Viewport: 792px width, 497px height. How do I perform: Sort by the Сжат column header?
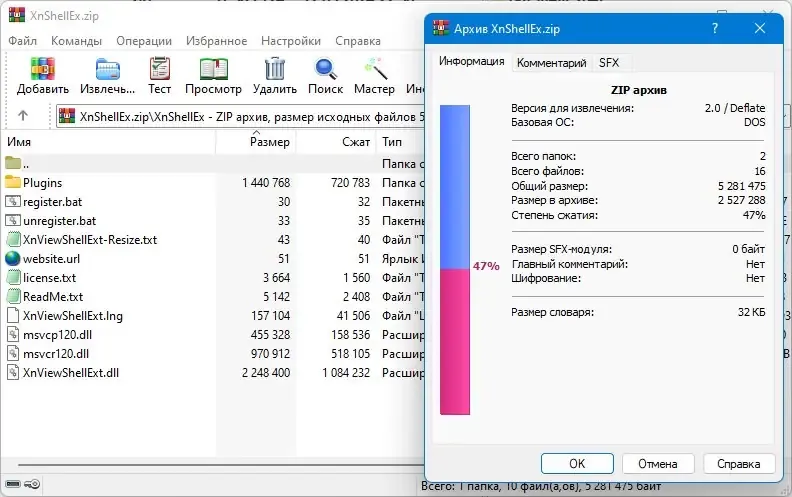point(336,142)
